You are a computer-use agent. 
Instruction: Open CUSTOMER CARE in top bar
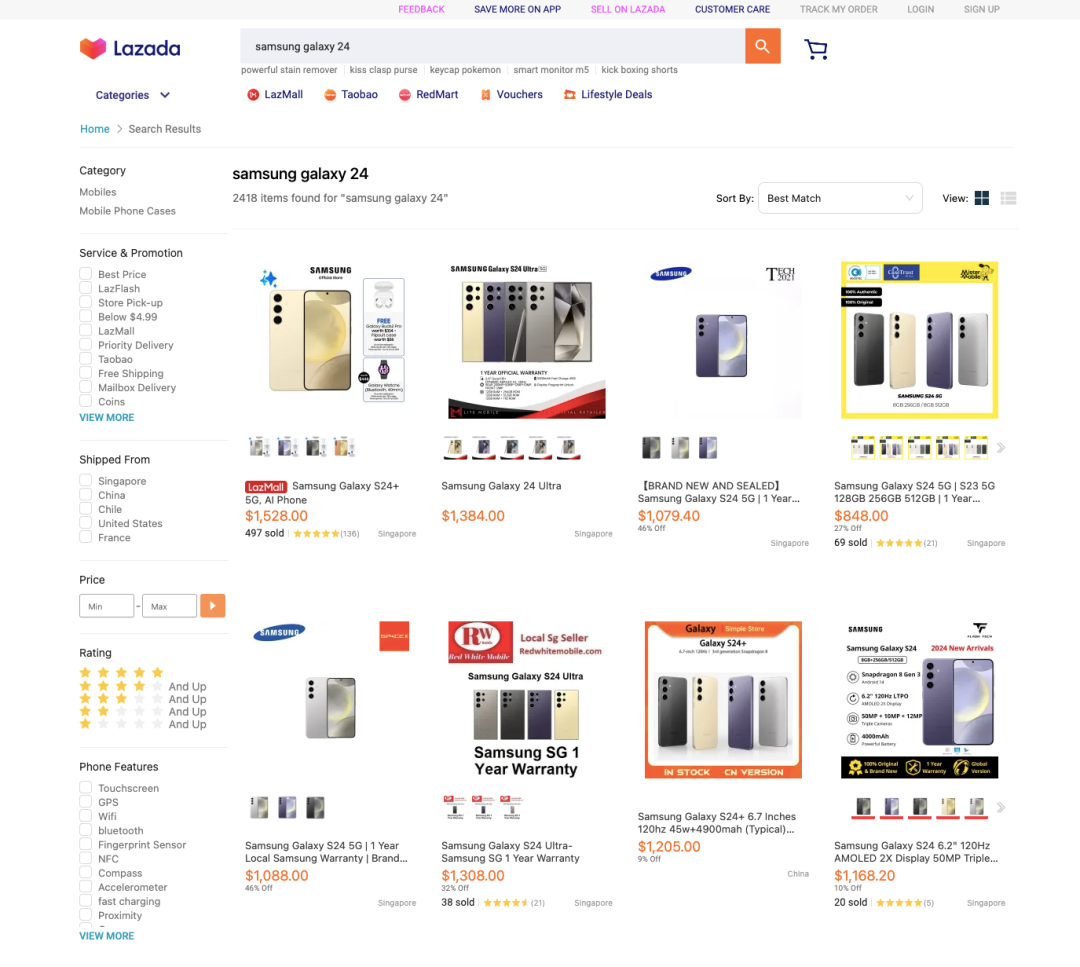(732, 10)
